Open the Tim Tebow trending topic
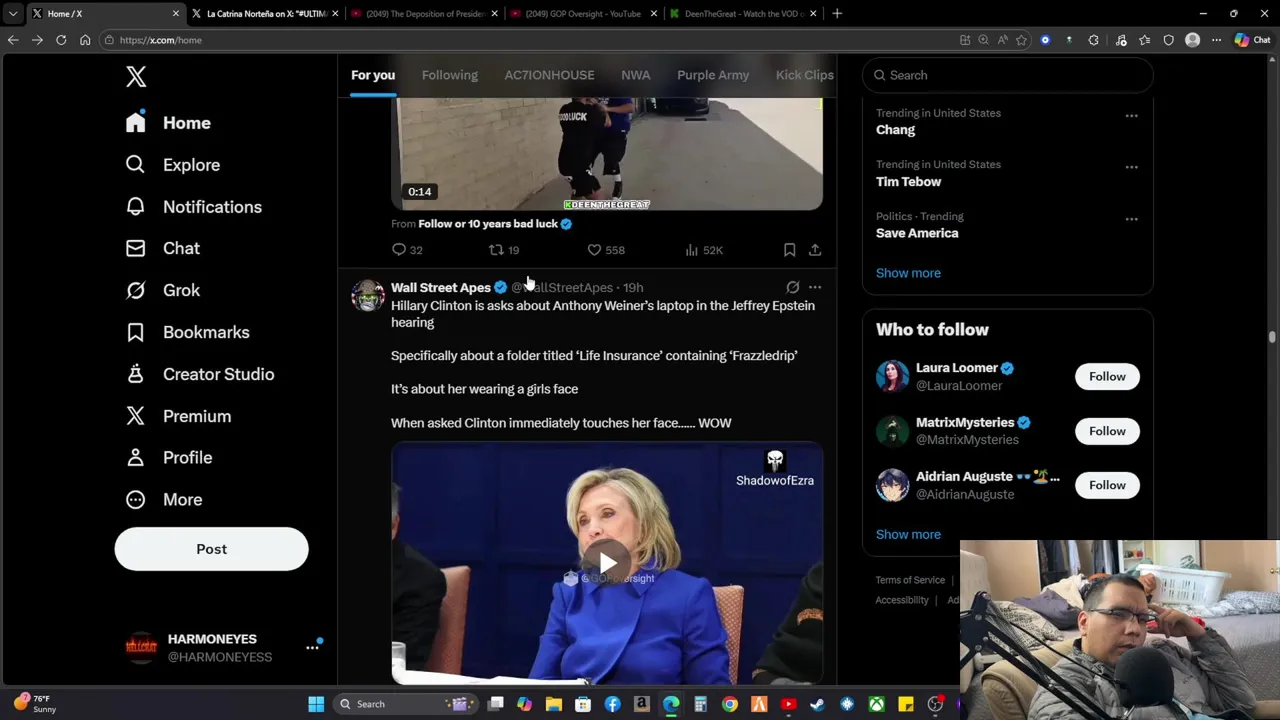Viewport: 1280px width, 720px height. [908, 182]
